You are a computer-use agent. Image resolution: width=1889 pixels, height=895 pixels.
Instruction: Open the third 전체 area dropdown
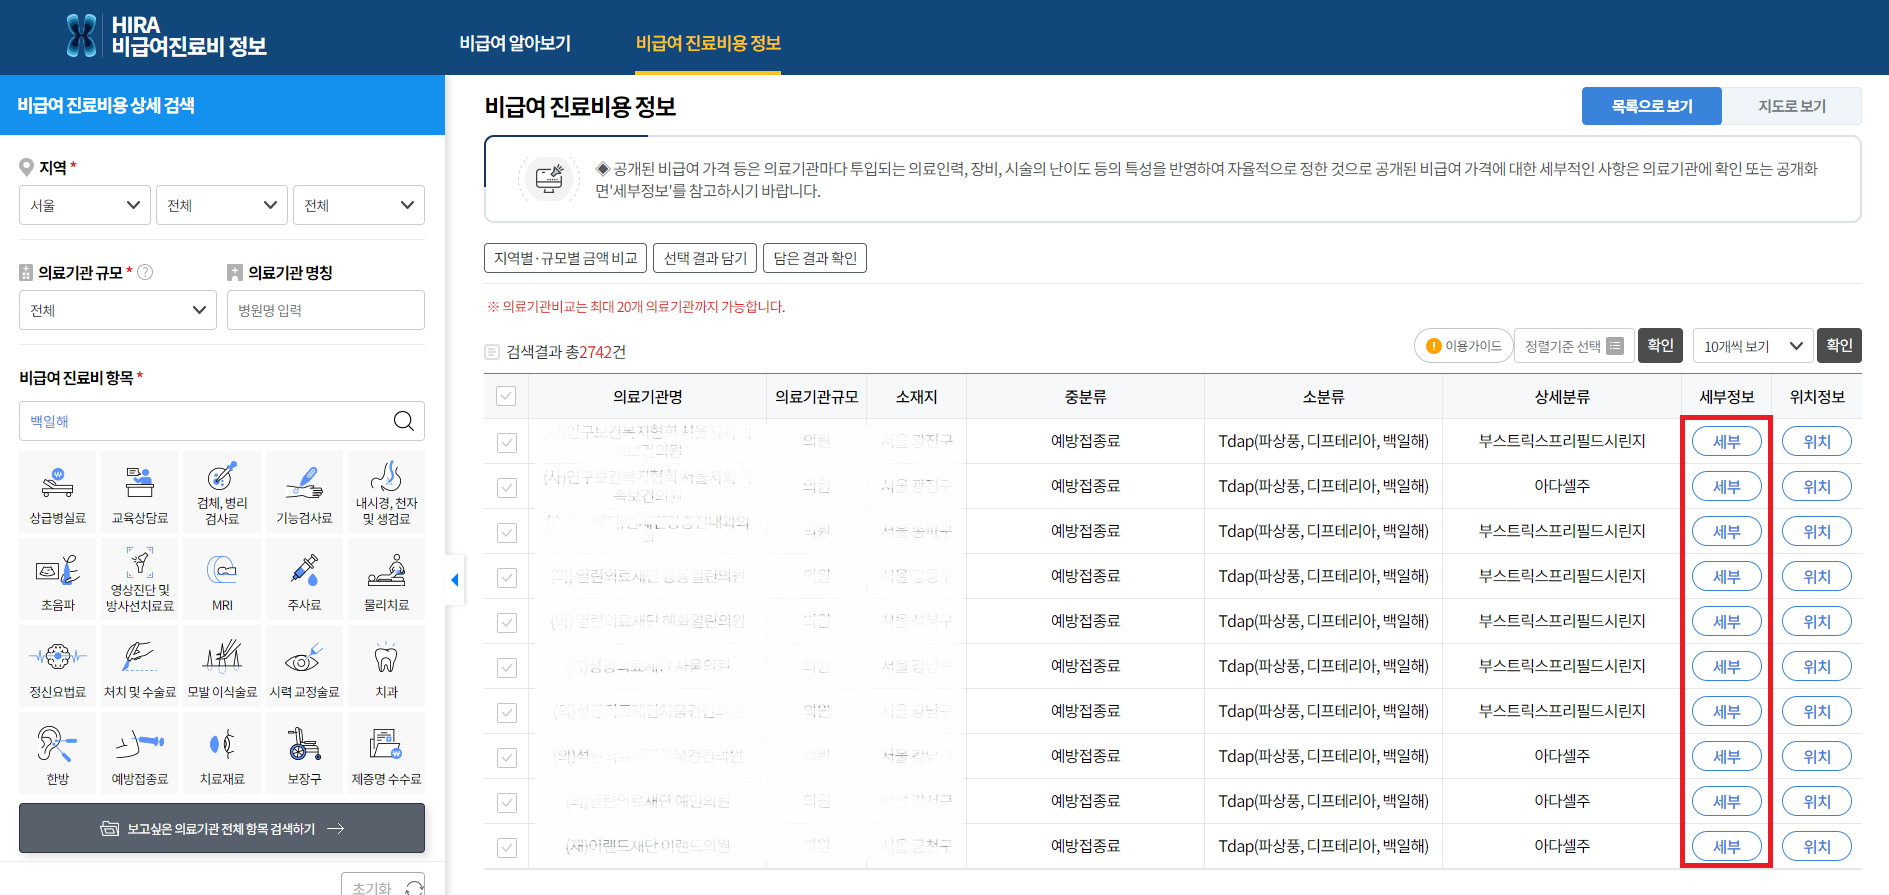pos(359,205)
